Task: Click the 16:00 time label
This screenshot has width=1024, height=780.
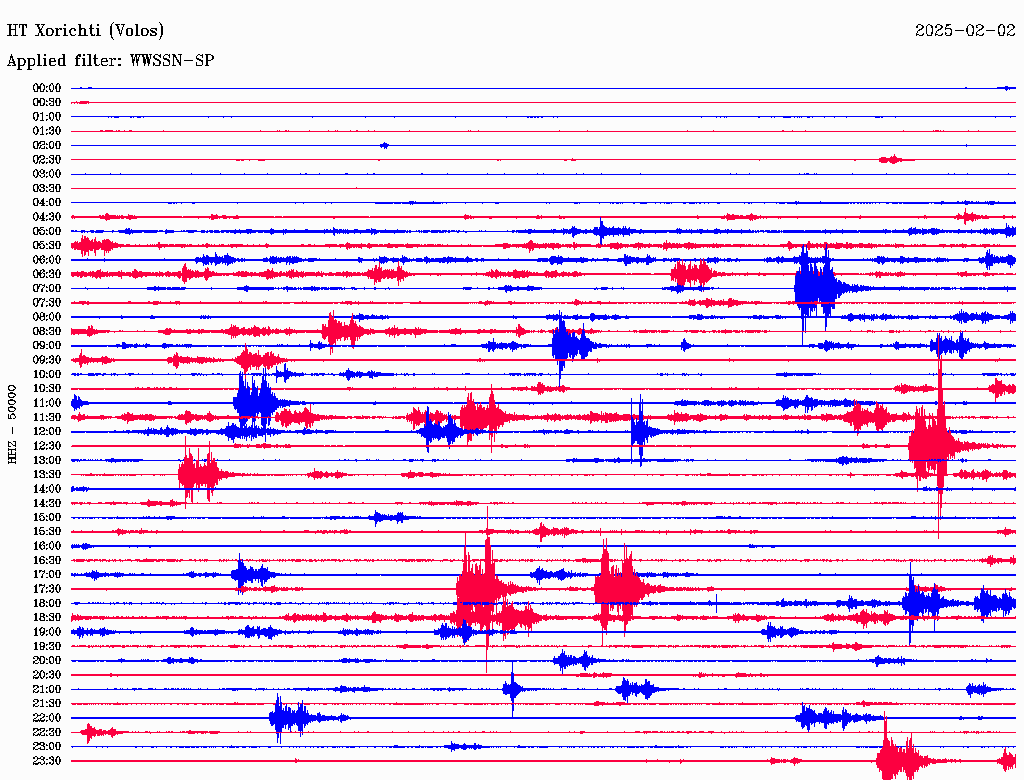Action: click(x=47, y=546)
